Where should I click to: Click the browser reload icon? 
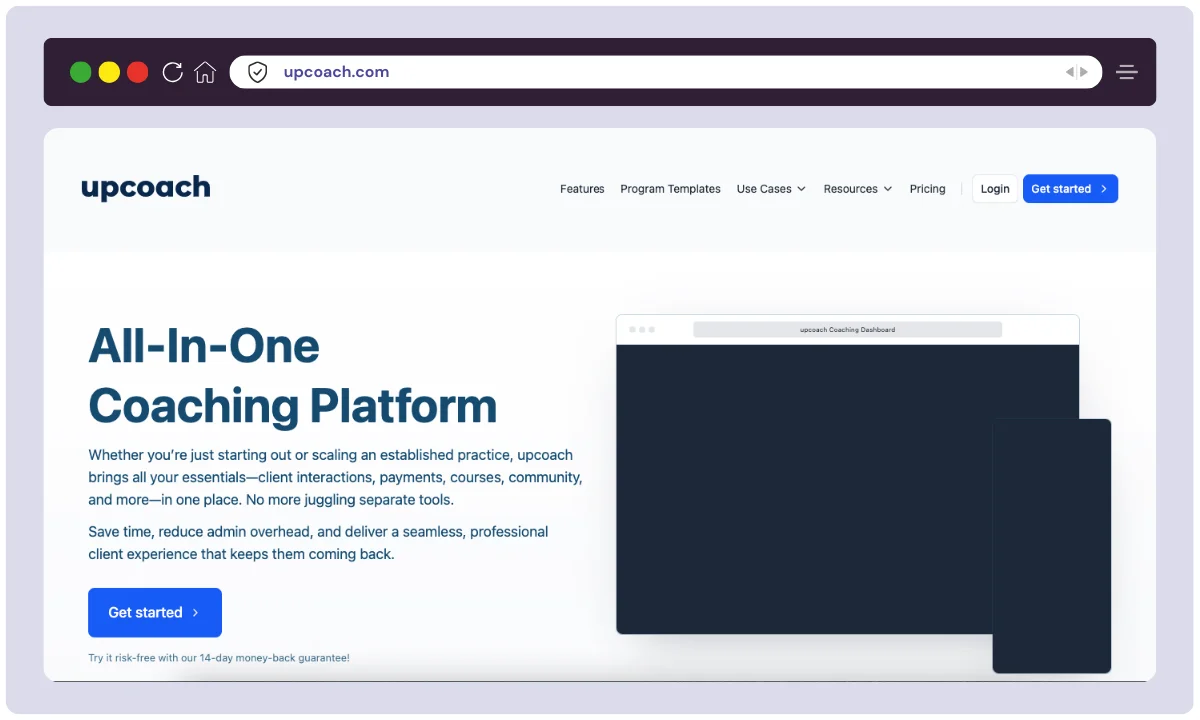pos(172,72)
